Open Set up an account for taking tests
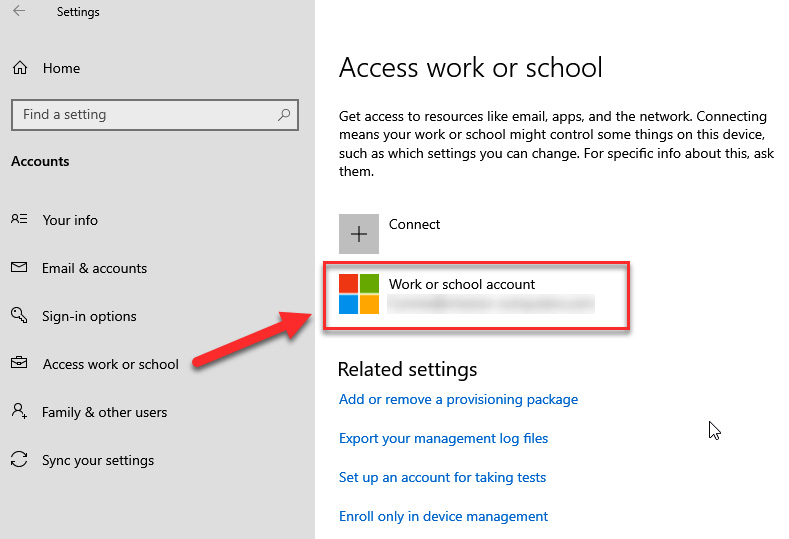This screenshot has width=789, height=539. coord(442,478)
